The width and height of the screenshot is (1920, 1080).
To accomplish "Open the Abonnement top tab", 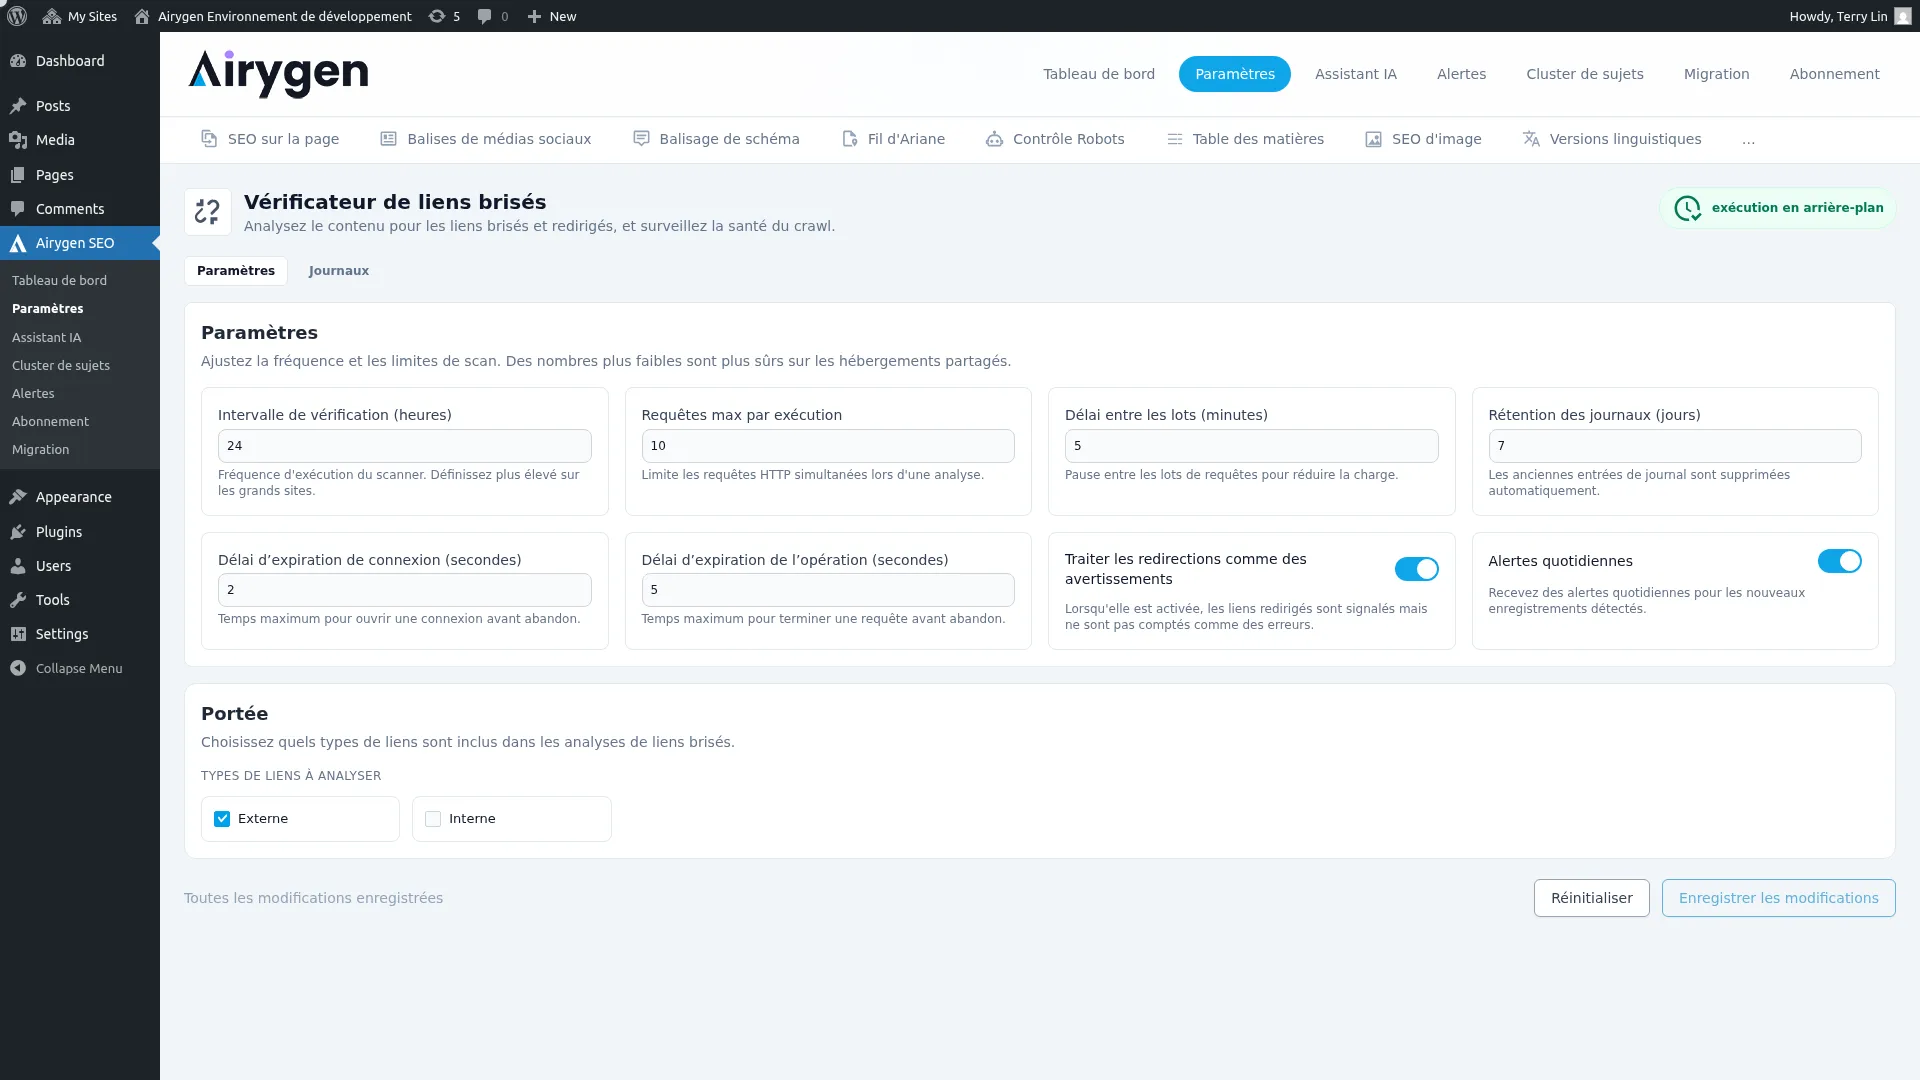I will point(1835,74).
